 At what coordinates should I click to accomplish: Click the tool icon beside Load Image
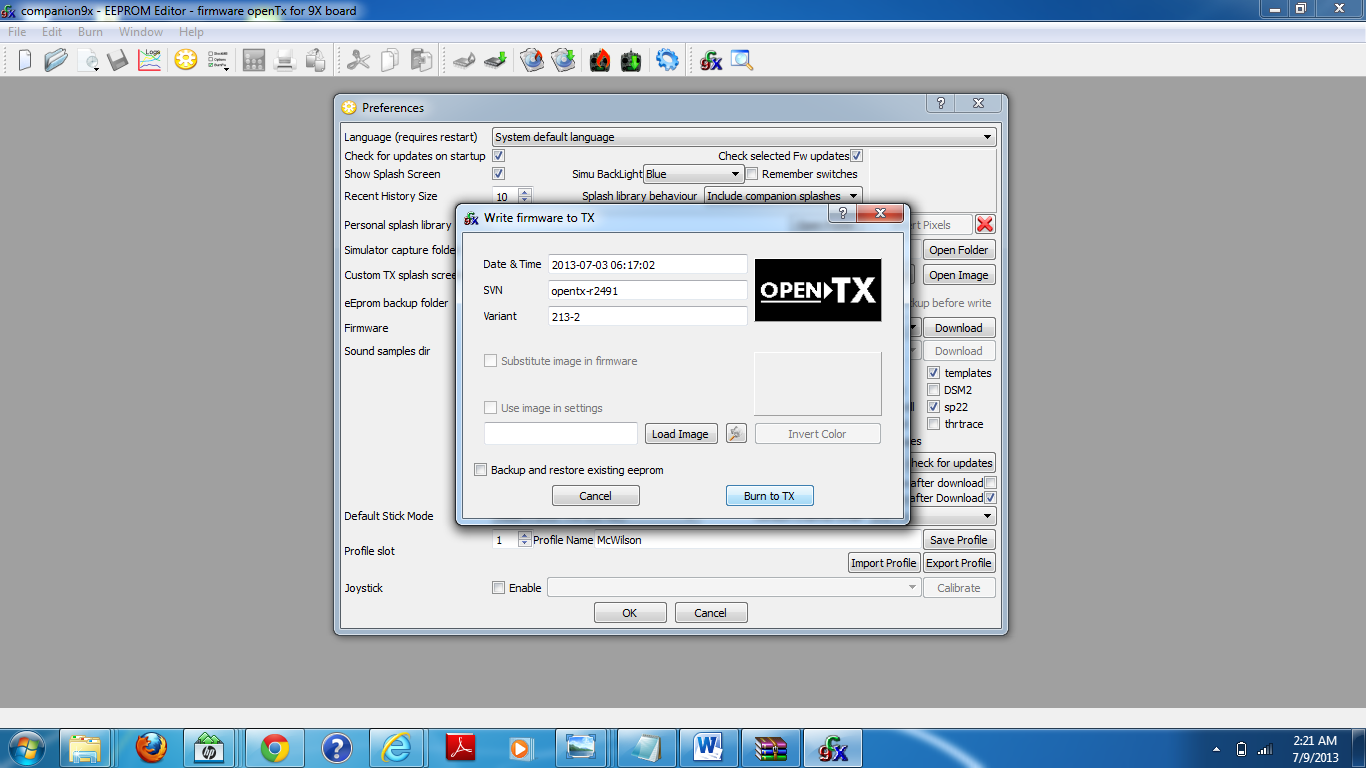click(x=736, y=433)
